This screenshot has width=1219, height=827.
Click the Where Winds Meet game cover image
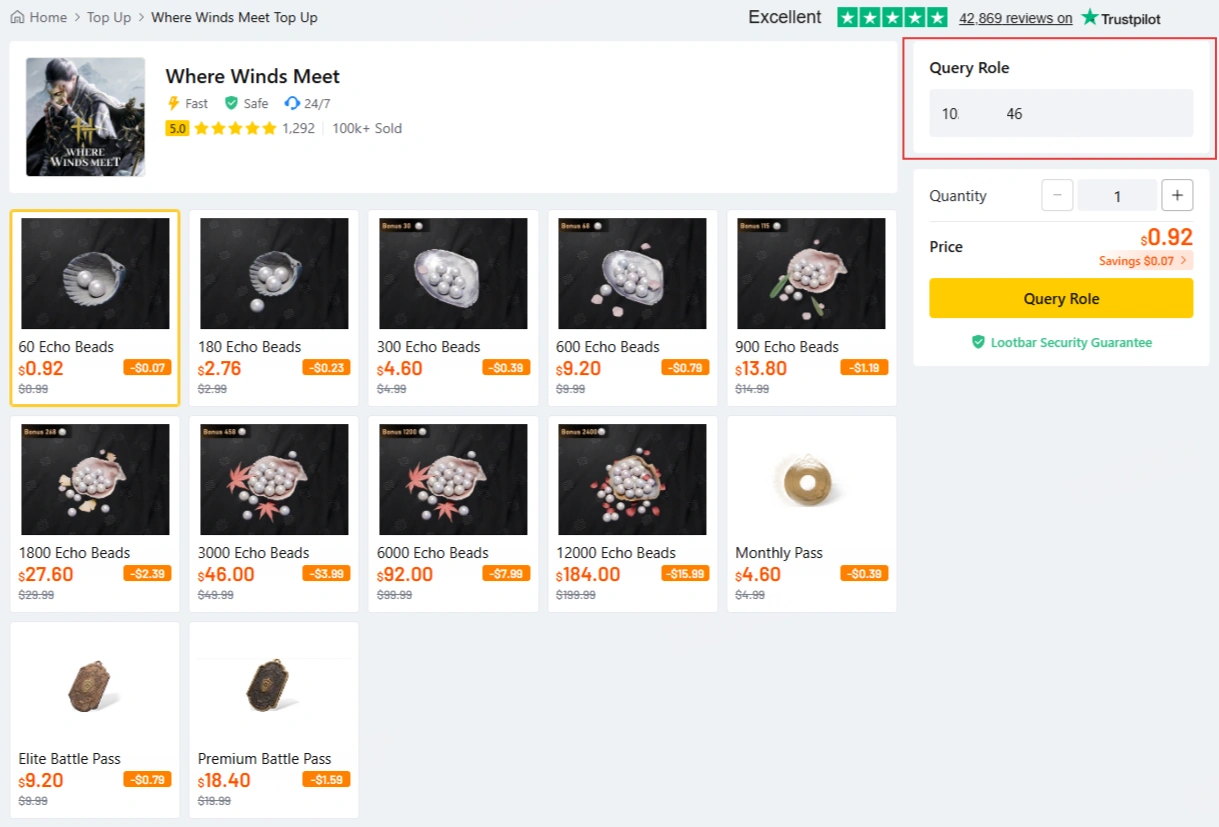86,117
